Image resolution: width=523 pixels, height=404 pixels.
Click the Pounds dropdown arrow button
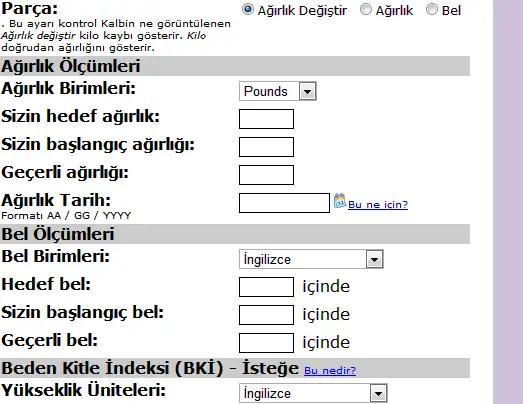click(307, 91)
